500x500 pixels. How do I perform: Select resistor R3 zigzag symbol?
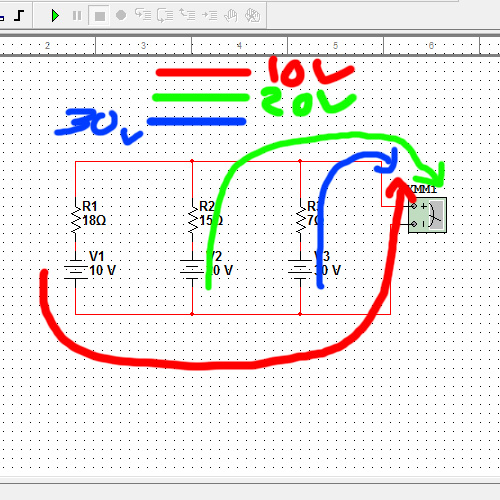[x=301, y=217]
